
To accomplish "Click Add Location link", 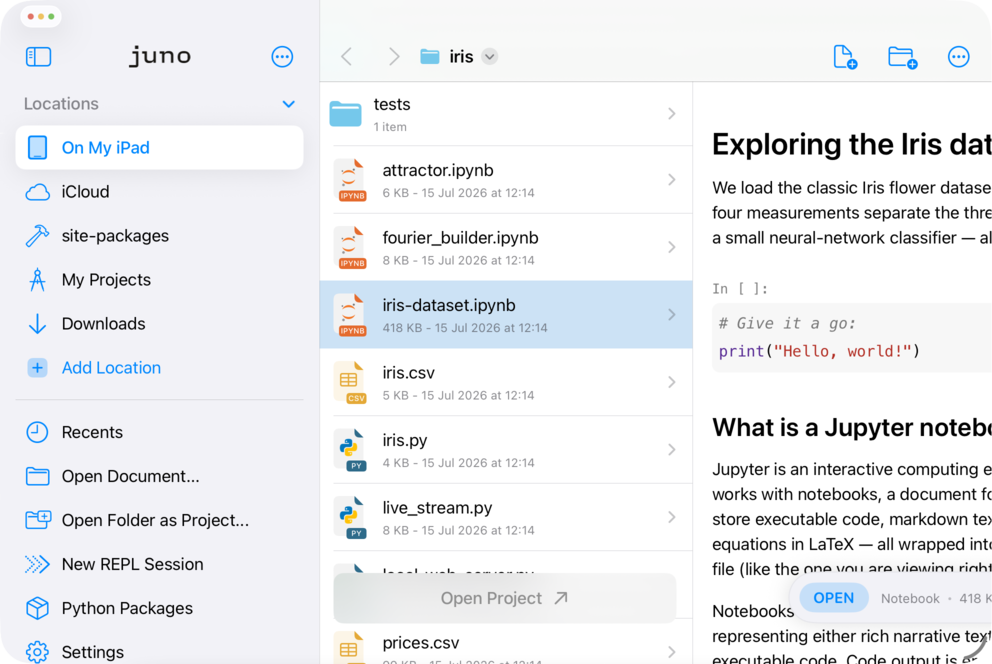I will 111,367.
